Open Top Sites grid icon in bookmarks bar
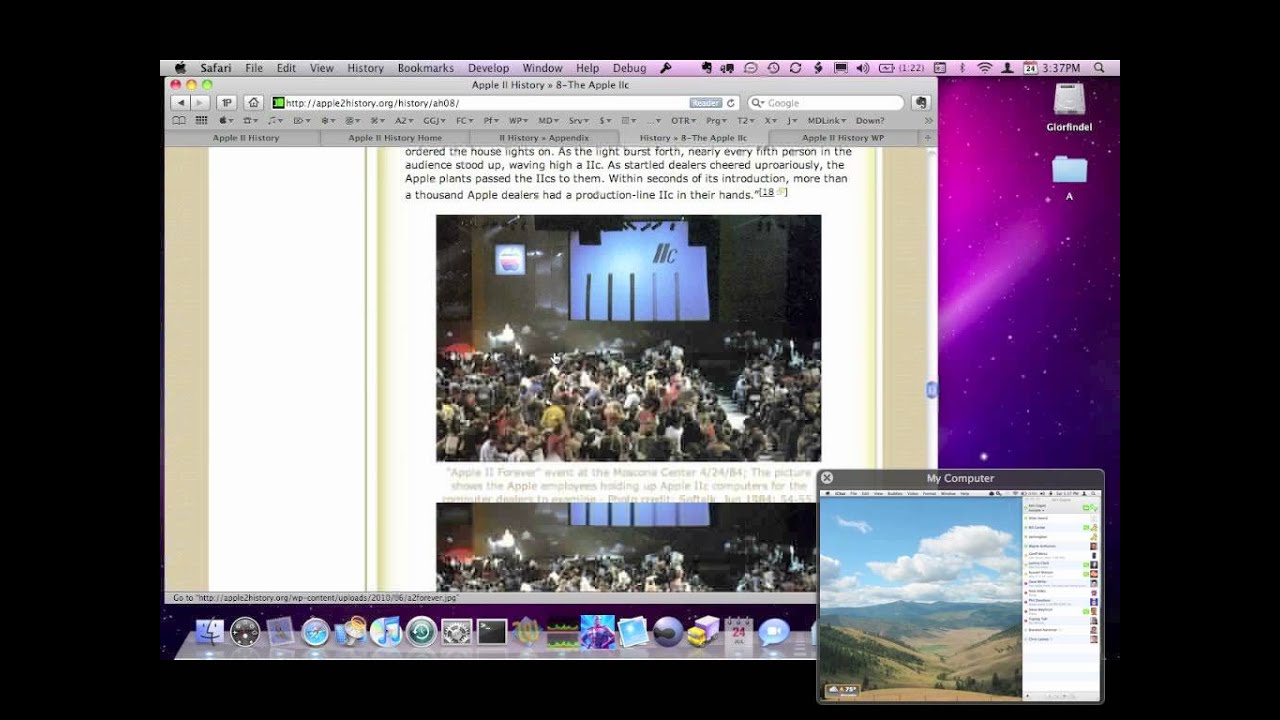1280x720 pixels. pos(201,121)
